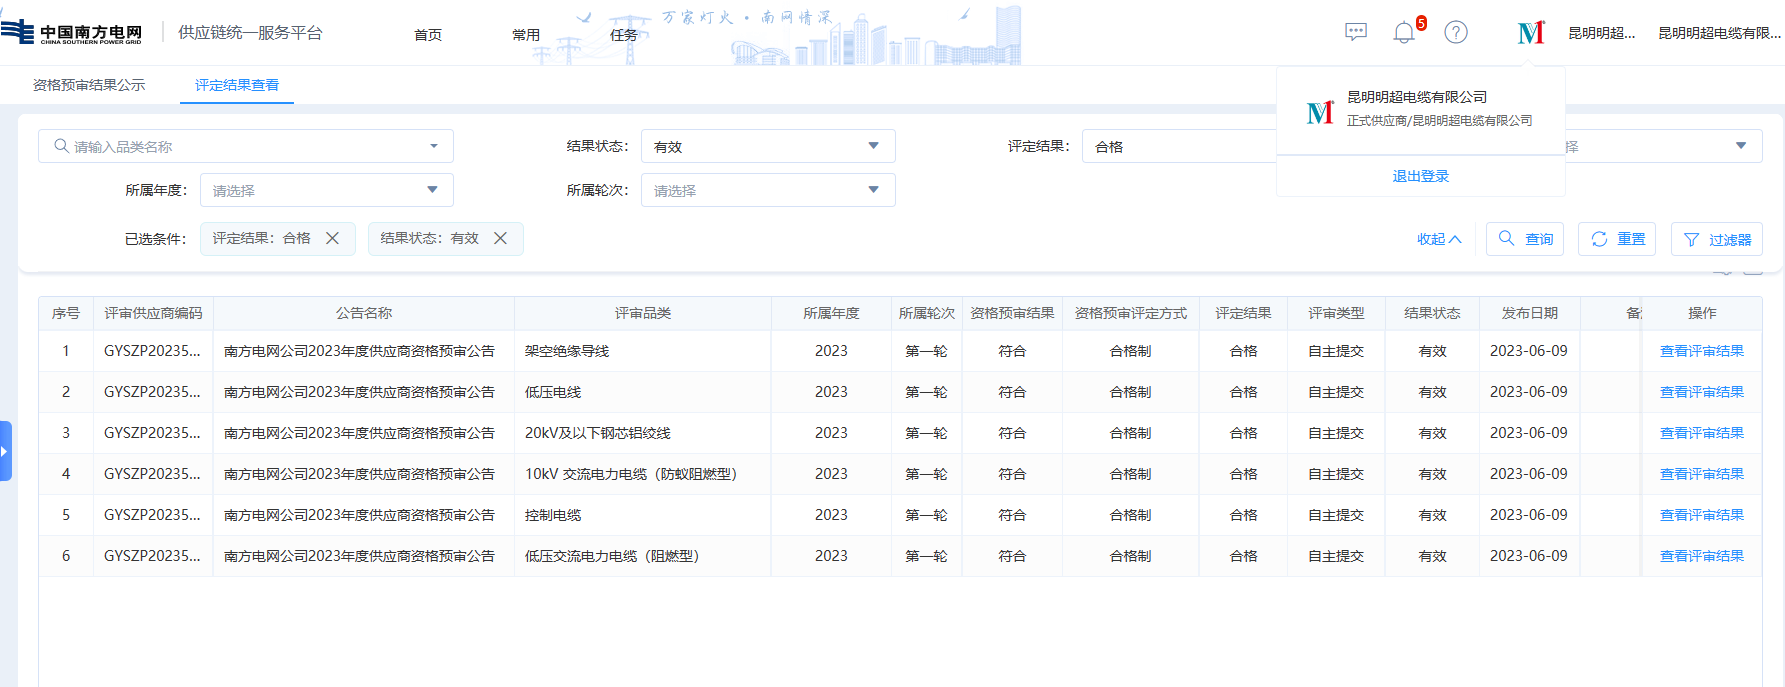The image size is (1785, 687).
Task: Click the China Southern Power Grid logo
Action: [x=72, y=33]
